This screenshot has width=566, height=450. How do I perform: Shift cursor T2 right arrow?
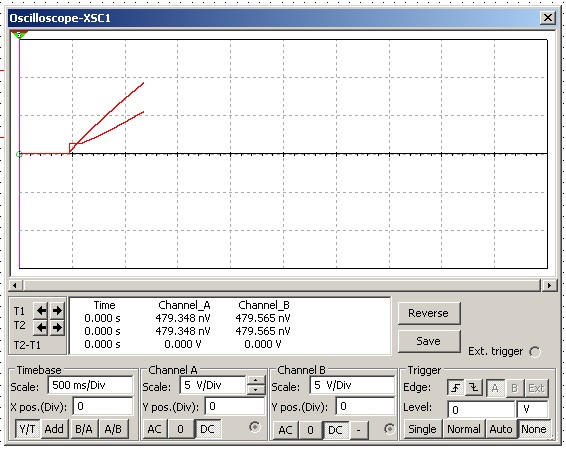(57, 328)
